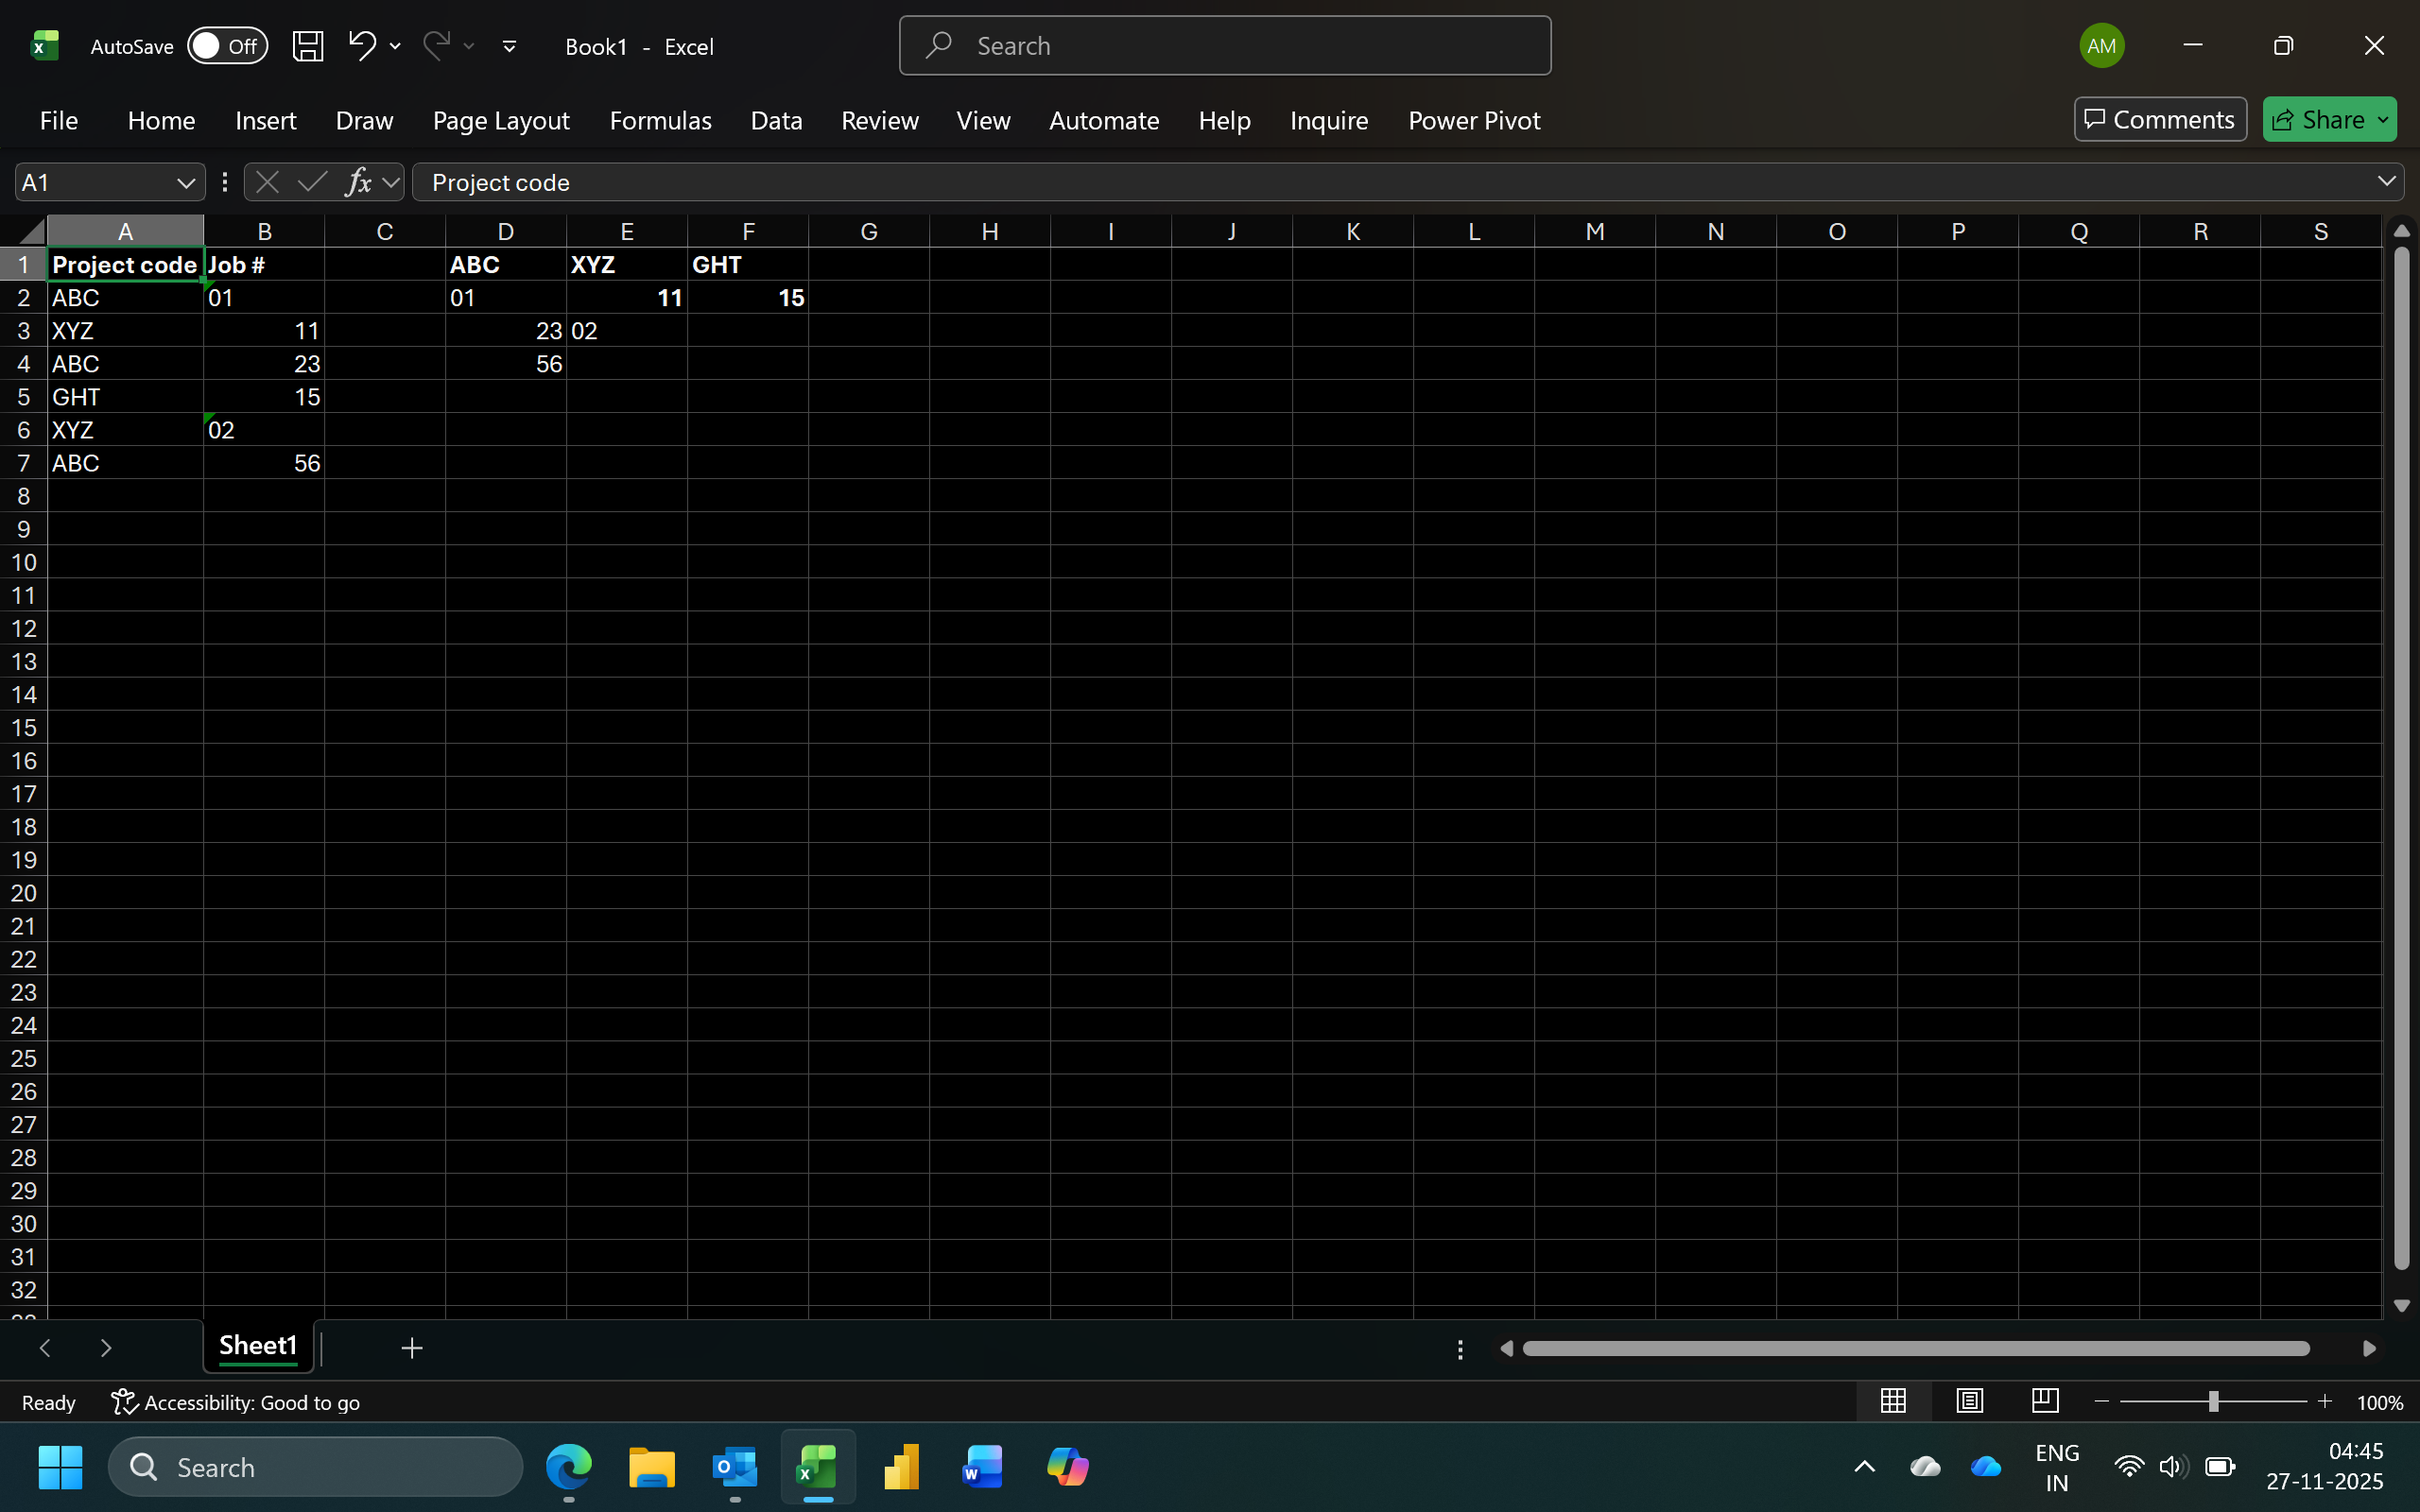
Task: Switch to the Formulas tab
Action: click(x=660, y=120)
